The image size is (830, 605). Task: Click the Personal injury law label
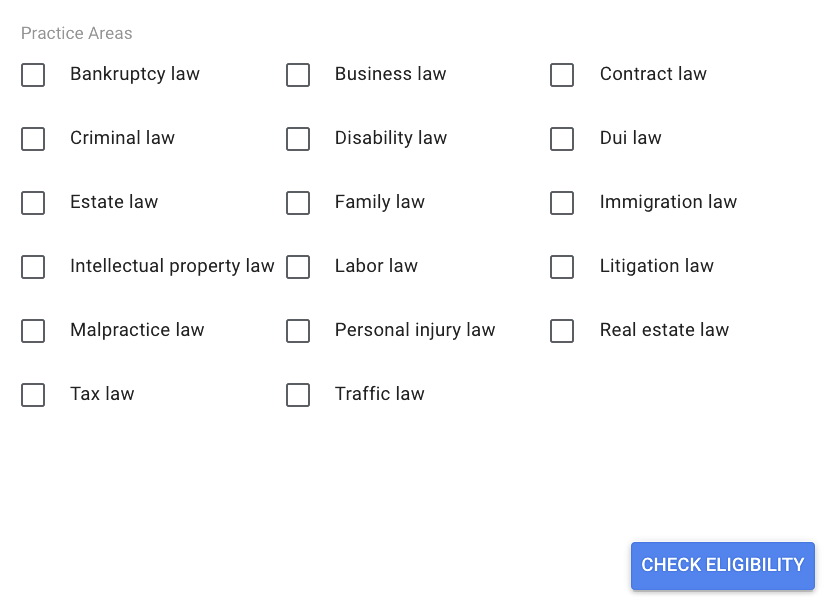pos(415,330)
